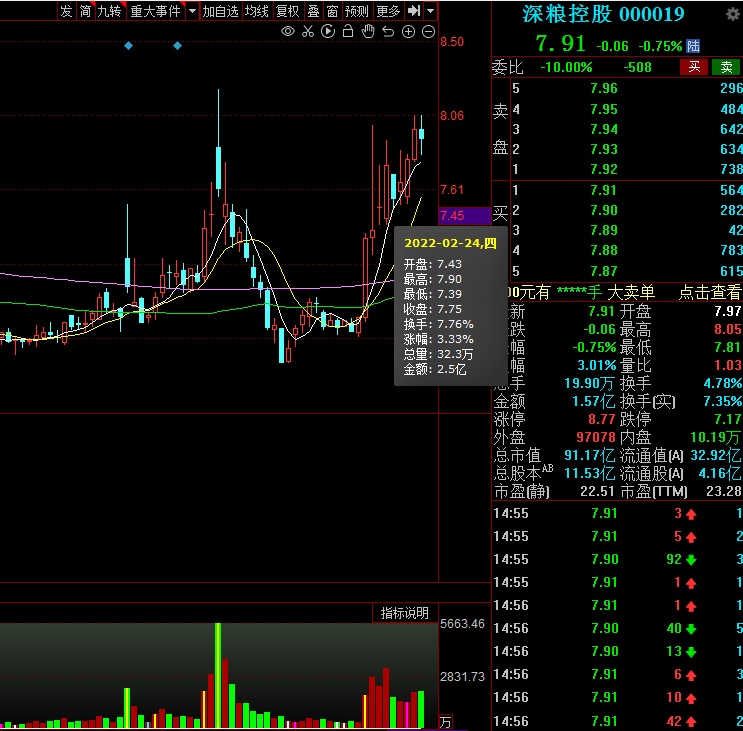The image size is (743, 731).
Task: Select the 九转 indicator tab
Action: (109, 11)
